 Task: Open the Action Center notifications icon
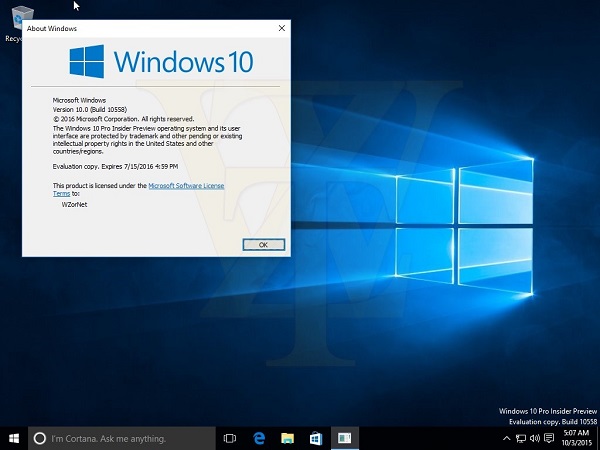[549, 439]
